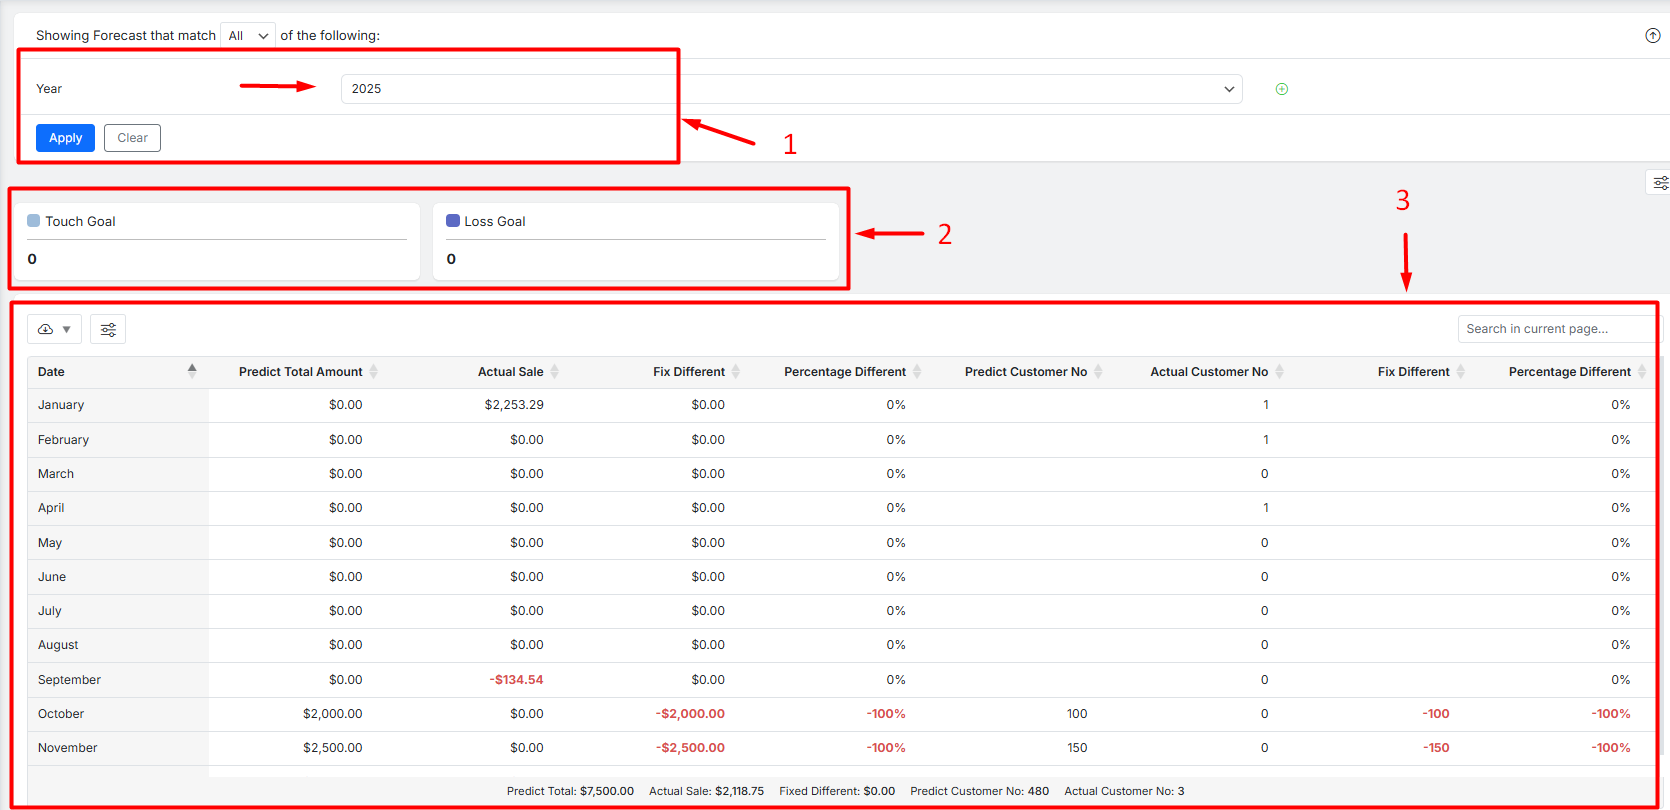Open the match All dropdown
The width and height of the screenshot is (1670, 810).
pos(248,36)
